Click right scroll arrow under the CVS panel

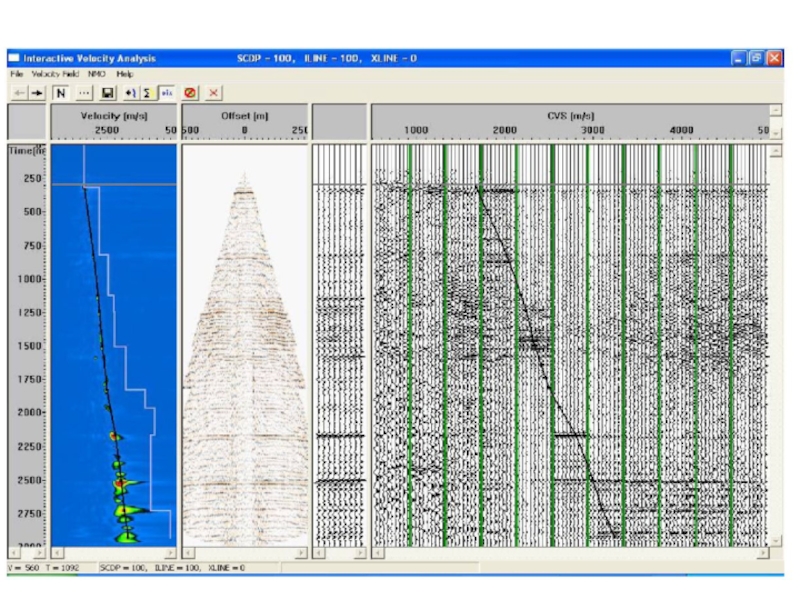tap(762, 552)
